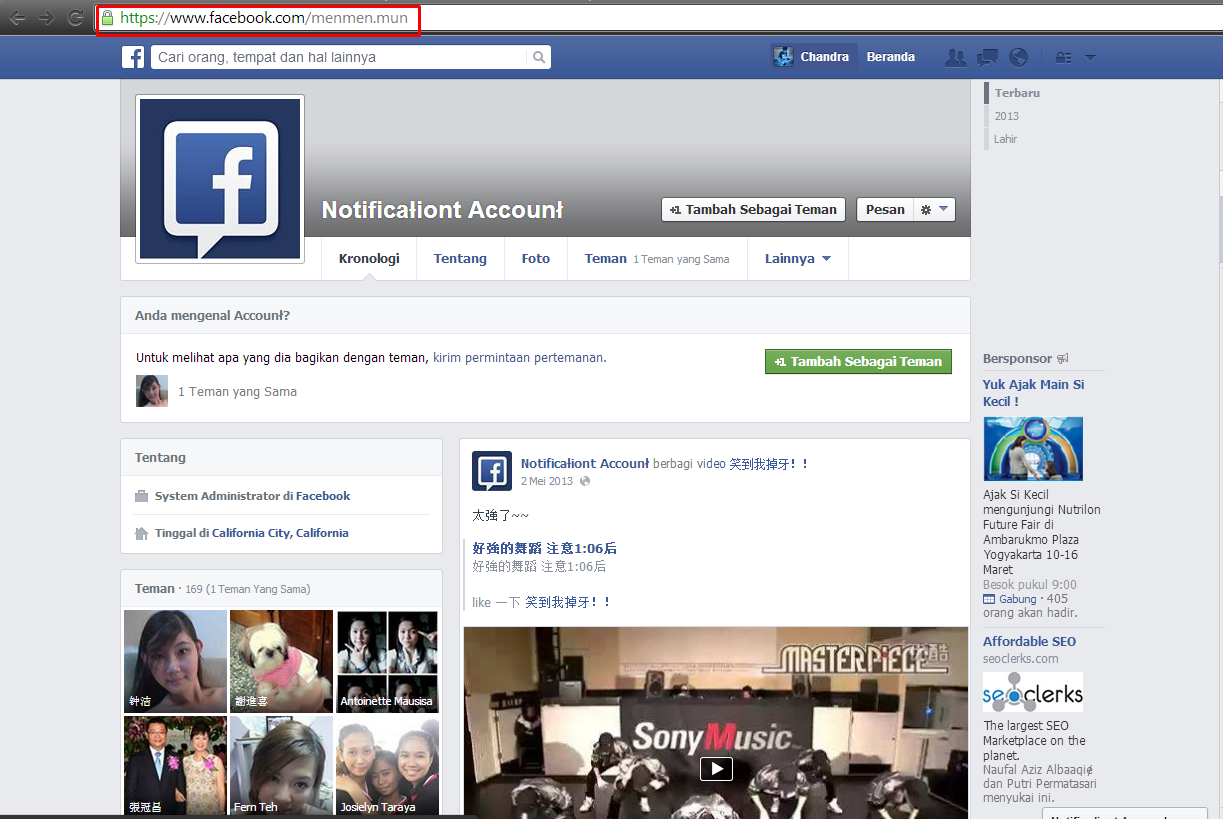The width and height of the screenshot is (1223, 819).
Task: Click the Facebook logo in top bar
Action: tap(133, 57)
